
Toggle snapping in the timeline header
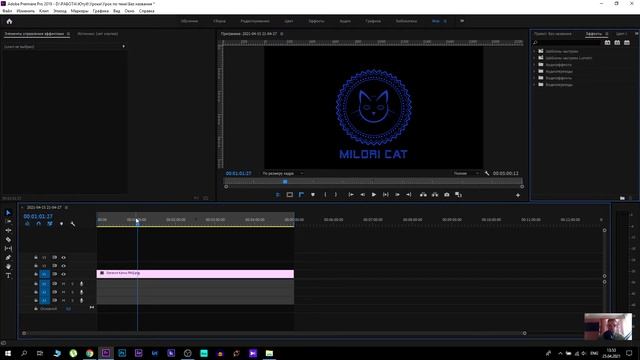click(x=38, y=224)
